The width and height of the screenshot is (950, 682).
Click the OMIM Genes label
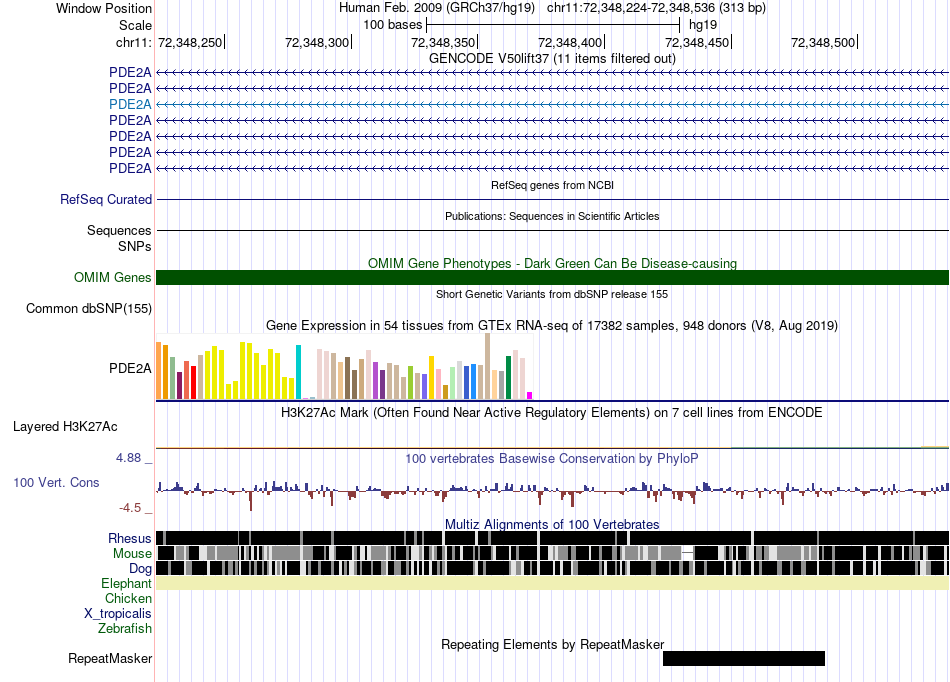click(x=112, y=277)
